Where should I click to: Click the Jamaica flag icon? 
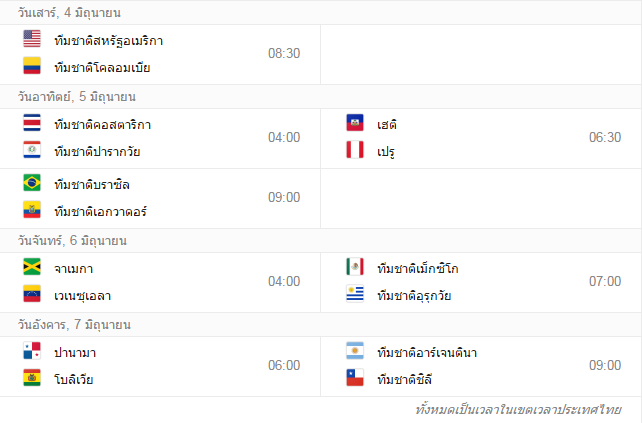pyautogui.click(x=31, y=268)
